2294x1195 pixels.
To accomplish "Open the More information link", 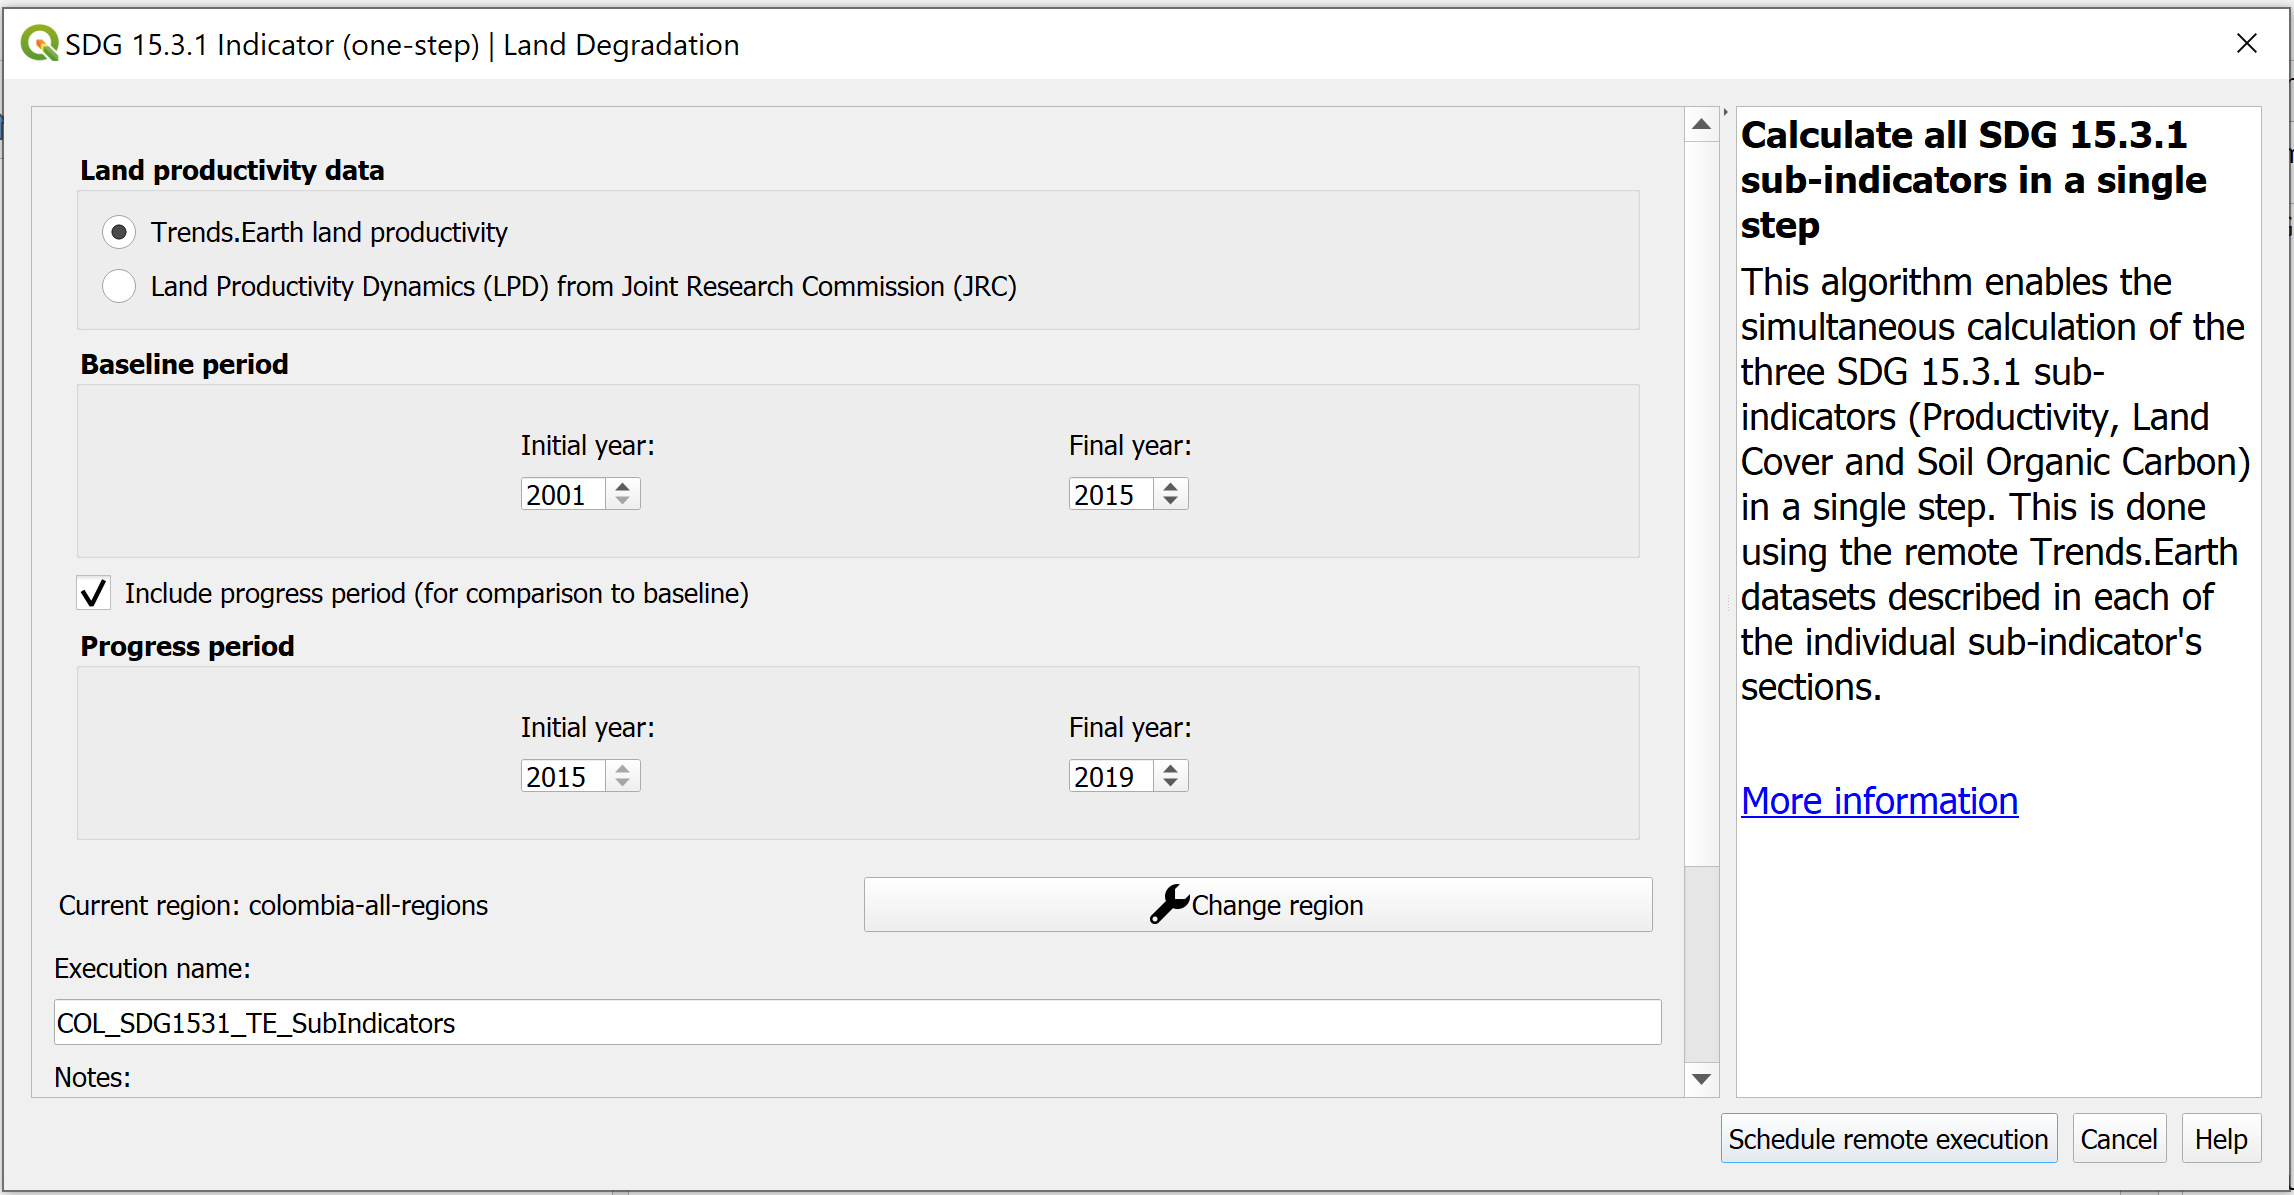I will pyautogui.click(x=1879, y=801).
